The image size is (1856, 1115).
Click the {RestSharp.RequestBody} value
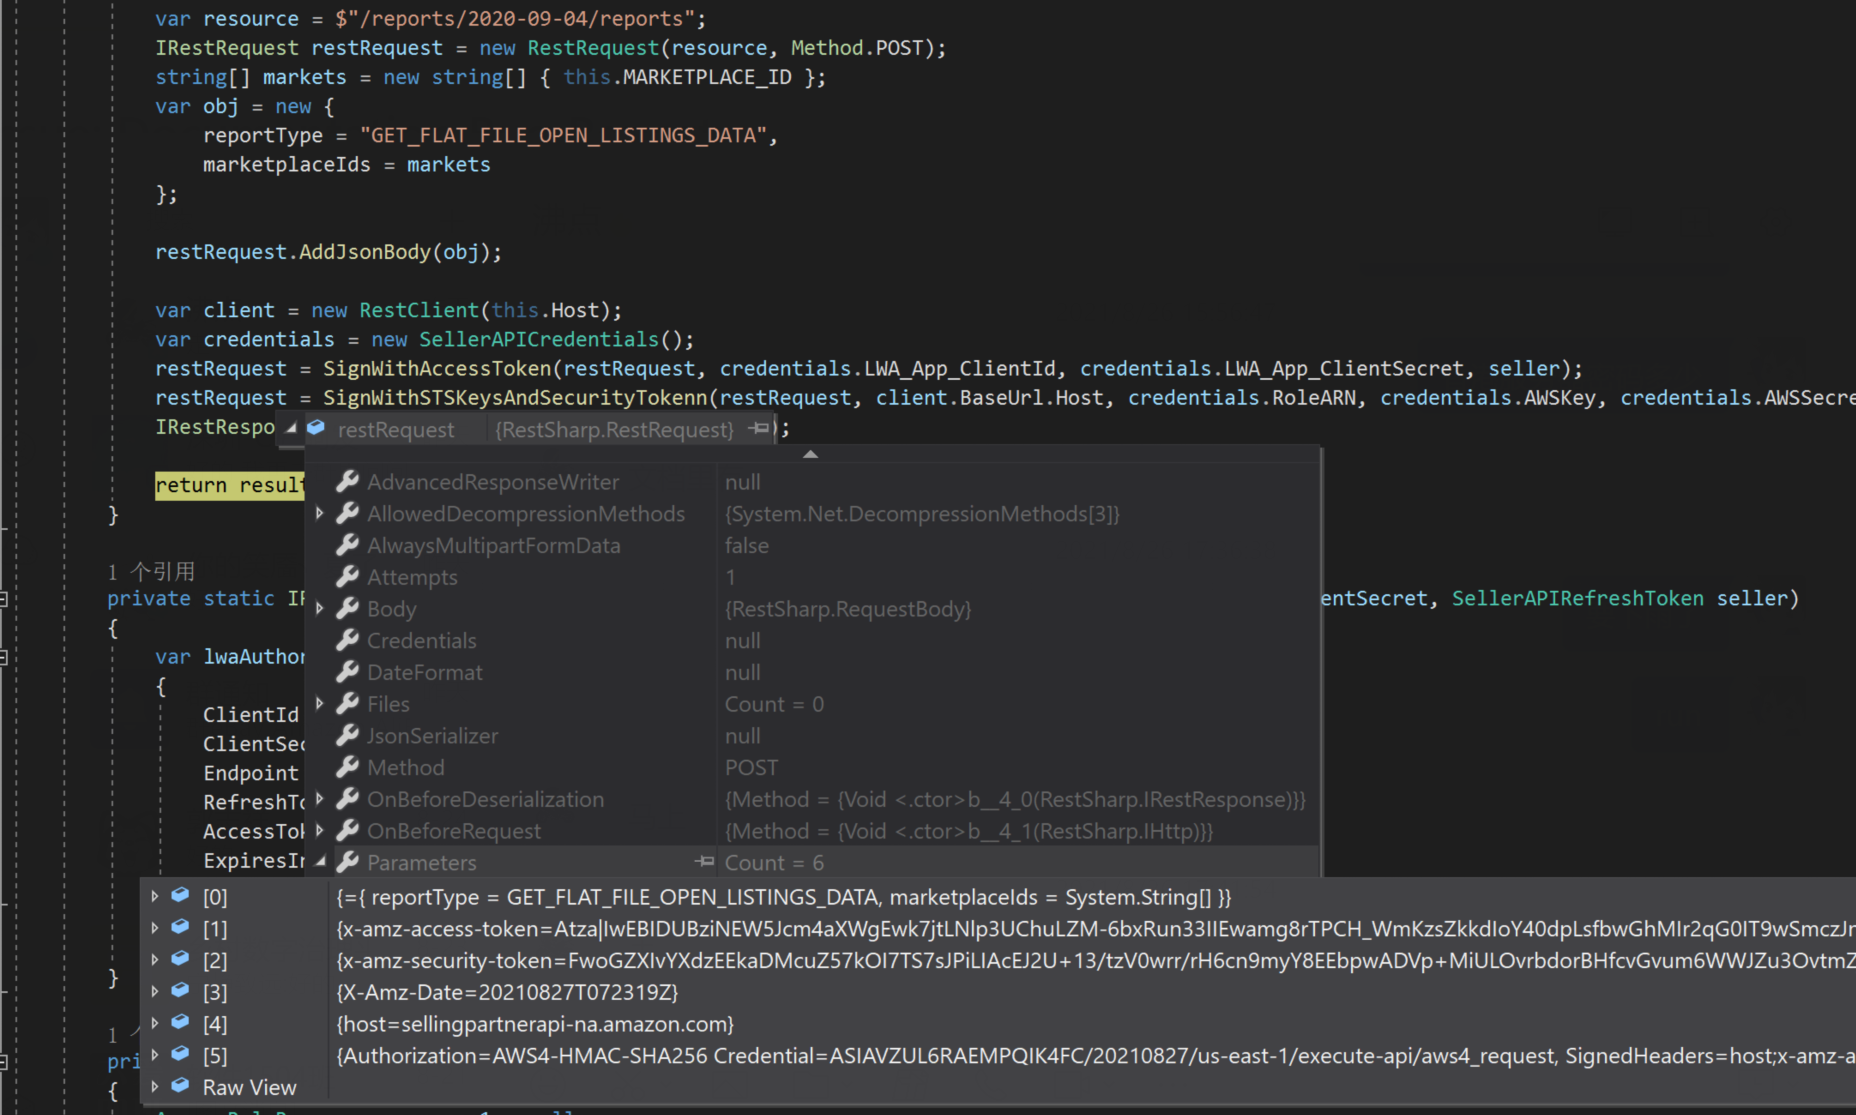[x=848, y=609]
